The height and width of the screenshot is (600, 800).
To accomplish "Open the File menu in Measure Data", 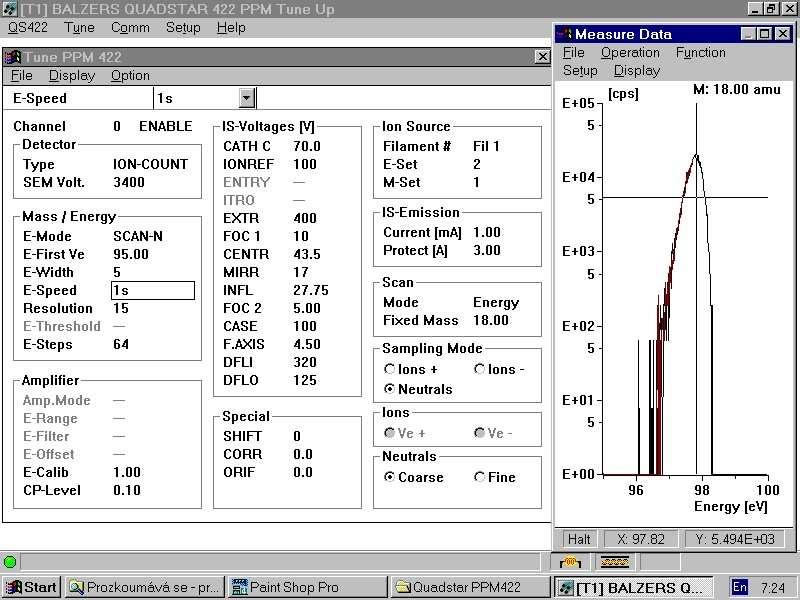I will pos(573,53).
